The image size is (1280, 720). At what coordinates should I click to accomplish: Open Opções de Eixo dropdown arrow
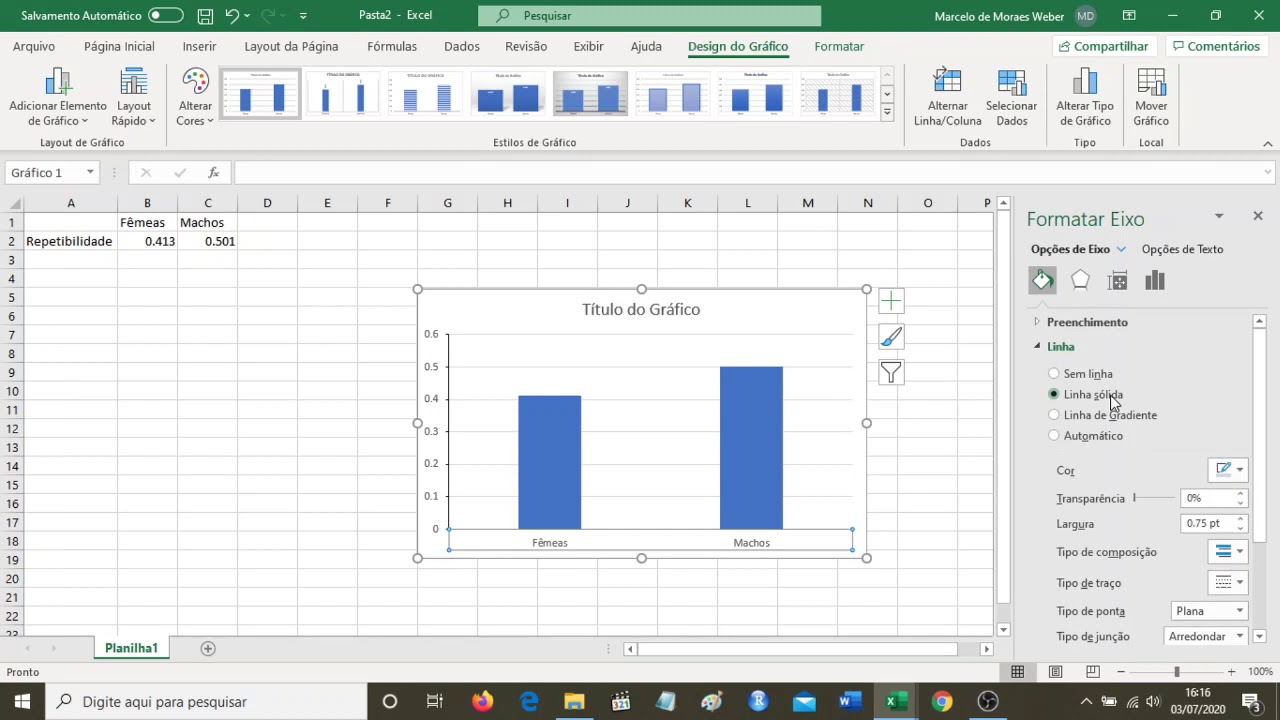[1121, 249]
